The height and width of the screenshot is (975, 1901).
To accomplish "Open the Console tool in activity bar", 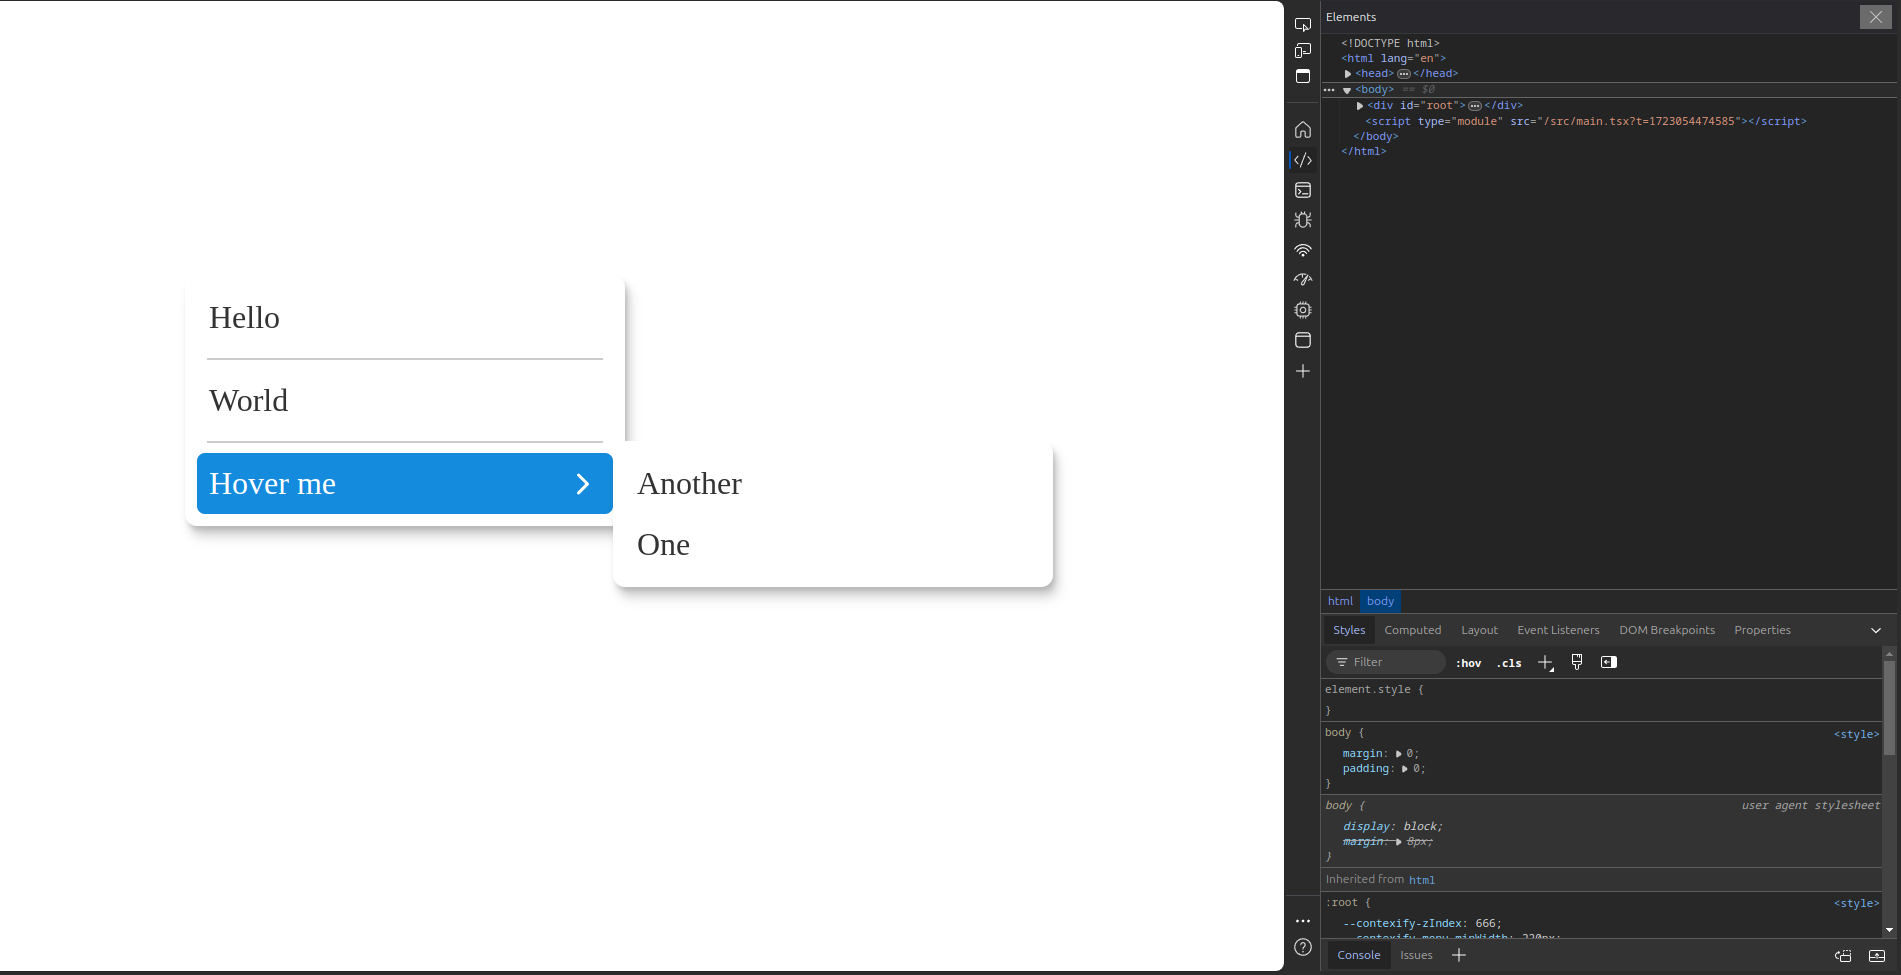I will point(1302,190).
